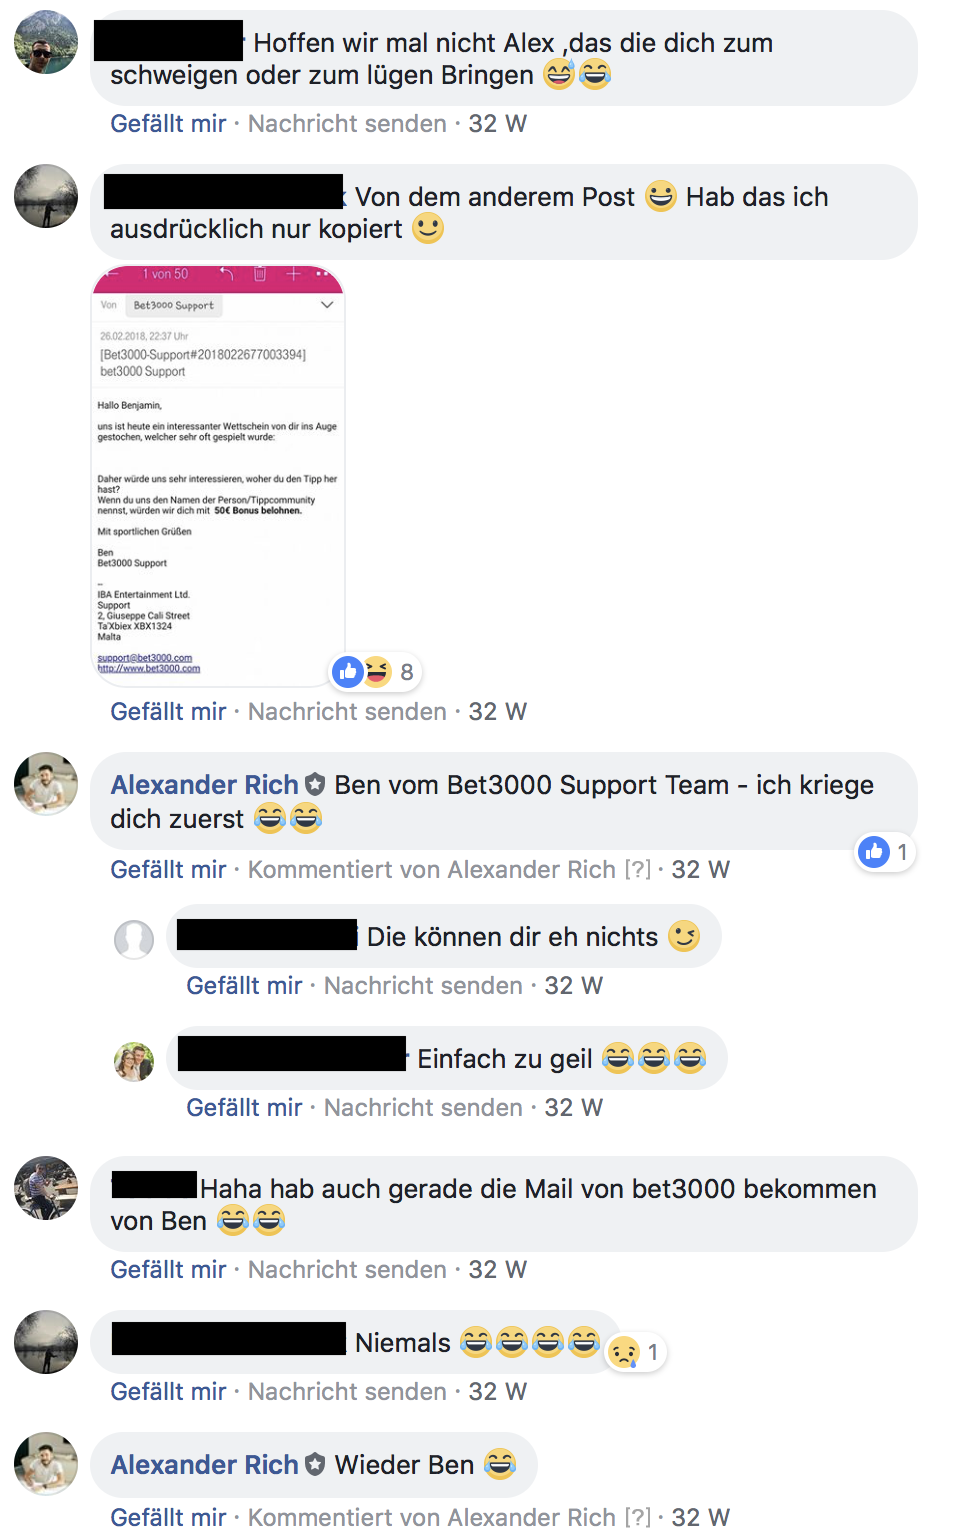Click the crying reaction on the Niemals comment
Image resolution: width=965 pixels, height=1536 pixels.
(624, 1352)
